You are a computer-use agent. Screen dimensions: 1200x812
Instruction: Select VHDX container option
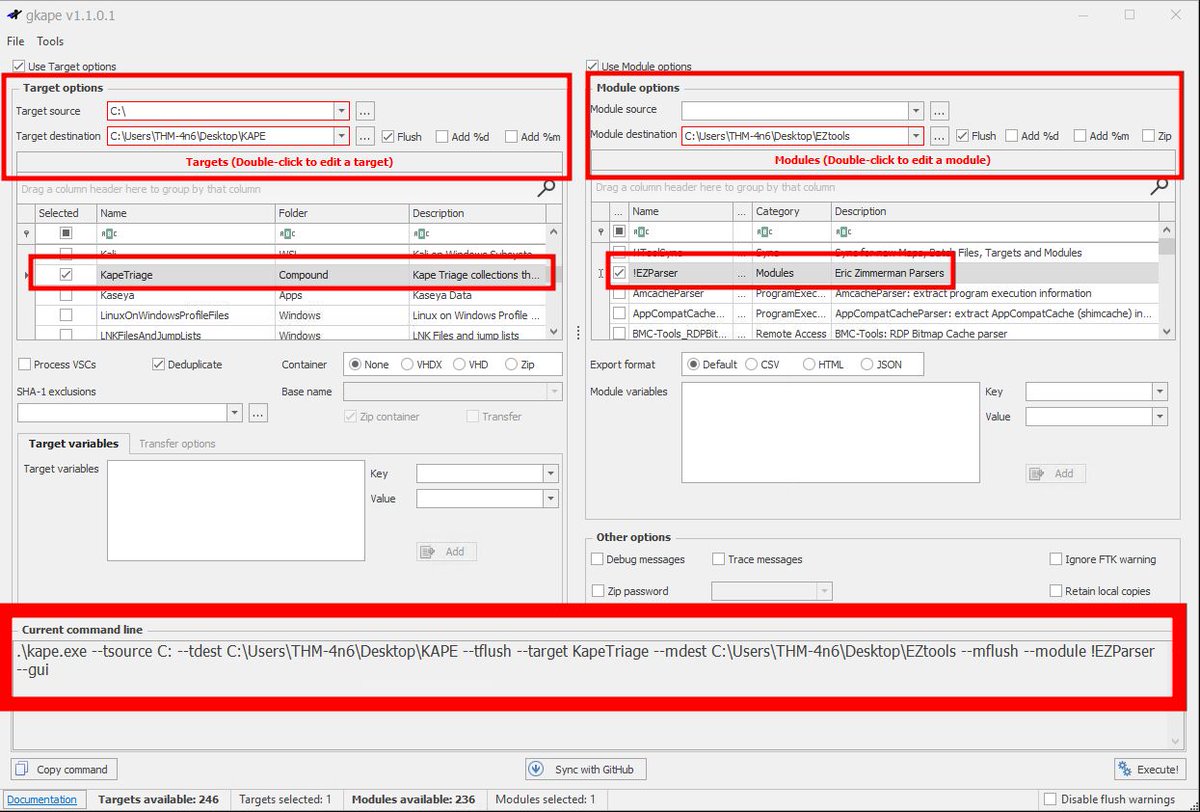tap(408, 365)
